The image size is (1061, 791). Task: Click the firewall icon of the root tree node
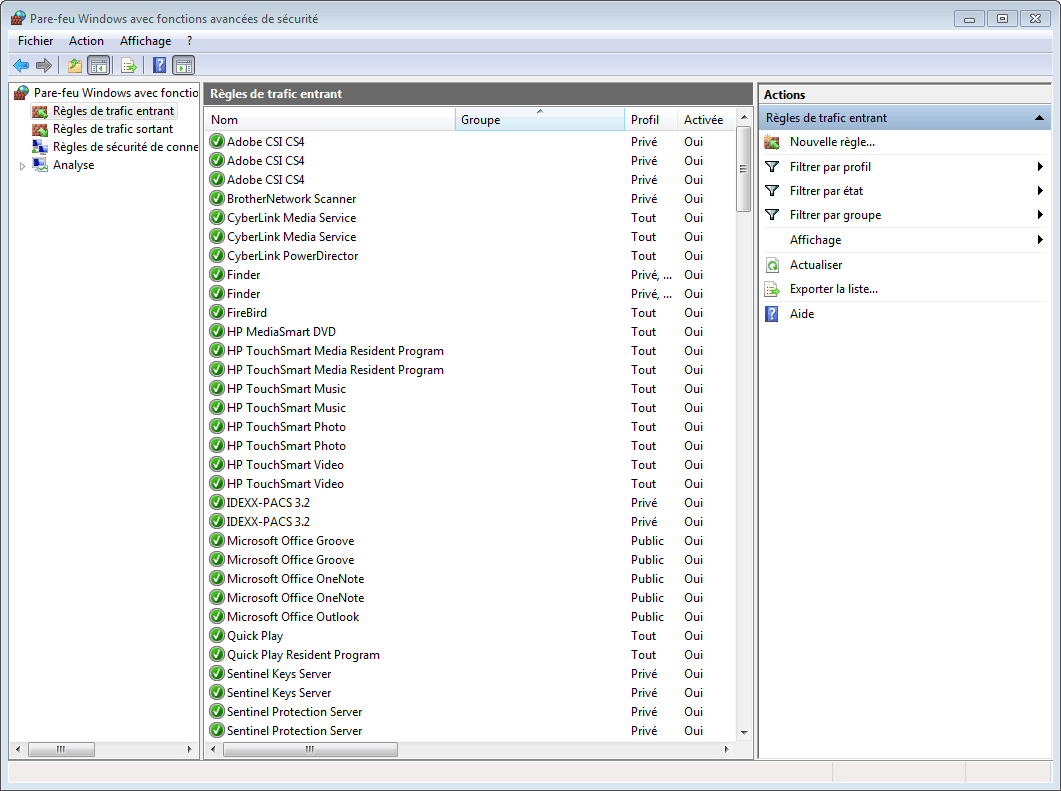pos(22,93)
